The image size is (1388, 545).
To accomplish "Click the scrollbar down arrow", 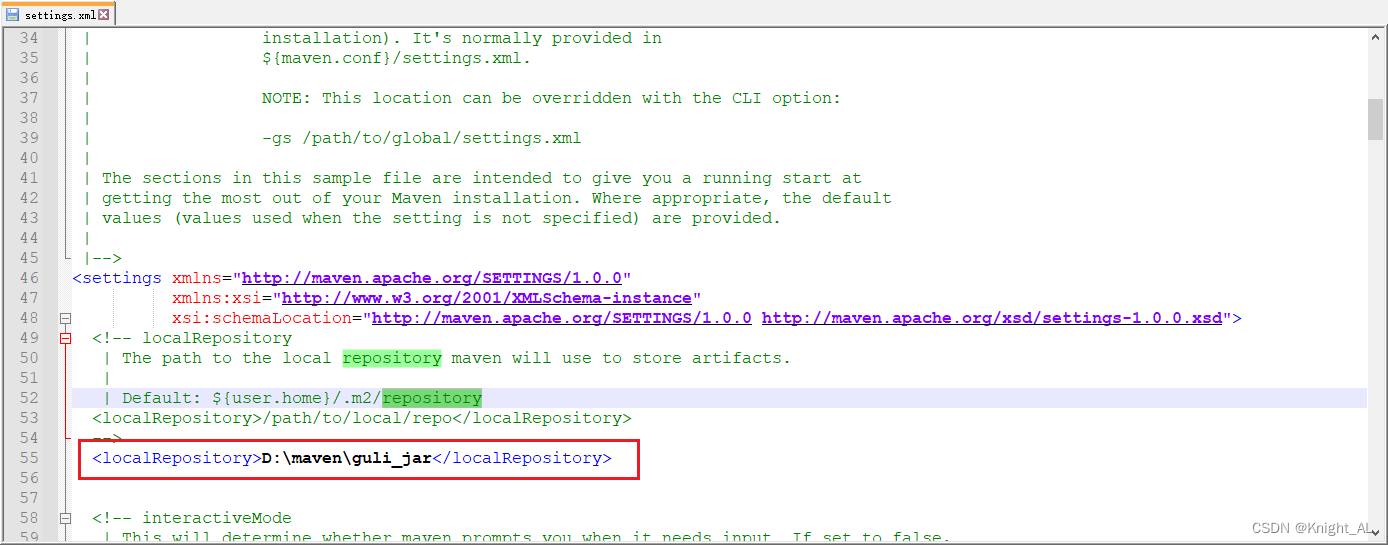I will 1376,535.
